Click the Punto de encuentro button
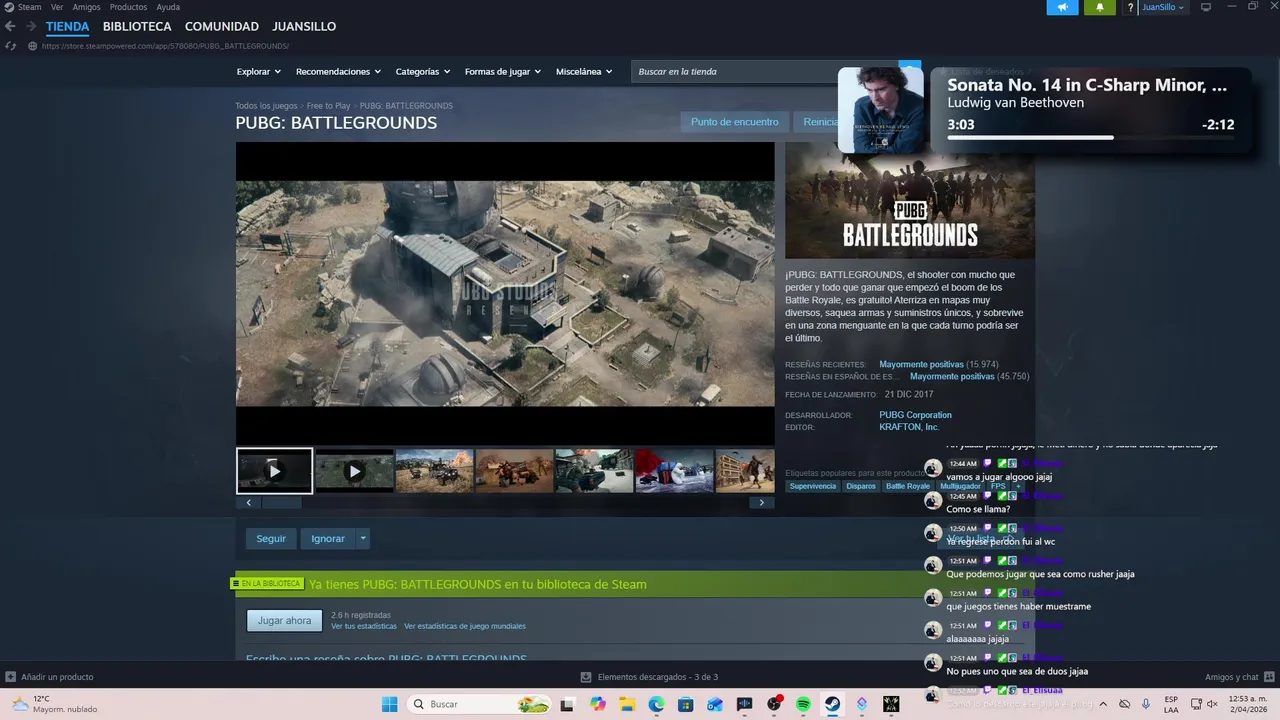The width and height of the screenshot is (1280, 720). pos(734,122)
